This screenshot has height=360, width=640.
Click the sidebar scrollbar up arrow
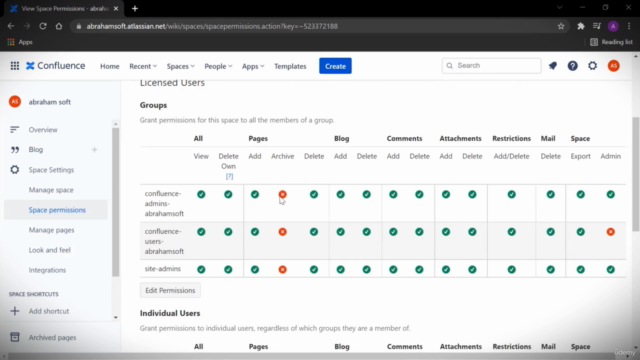pyautogui.click(x=116, y=124)
